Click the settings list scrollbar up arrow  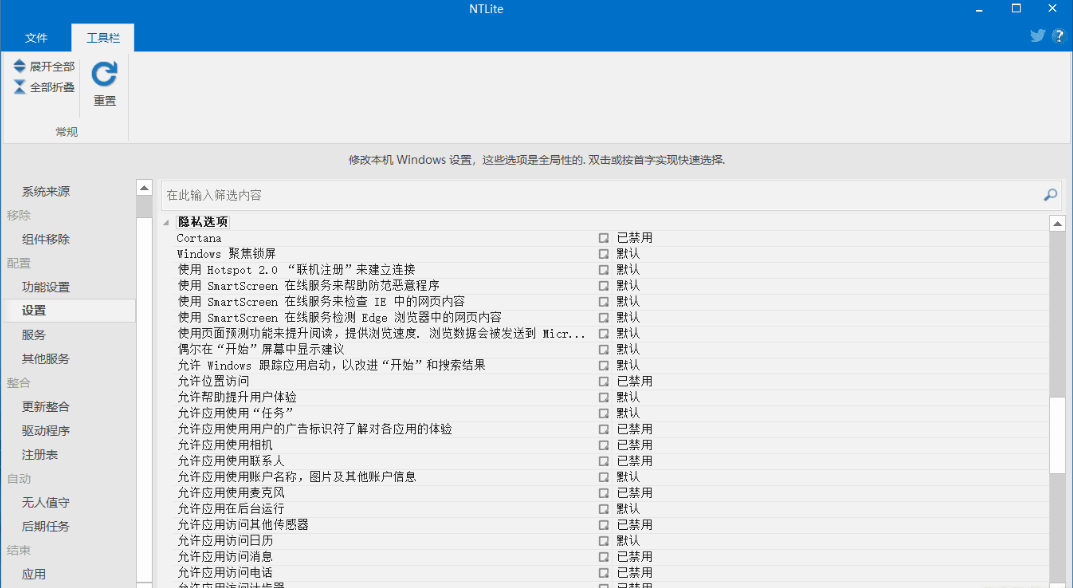coord(1057,223)
